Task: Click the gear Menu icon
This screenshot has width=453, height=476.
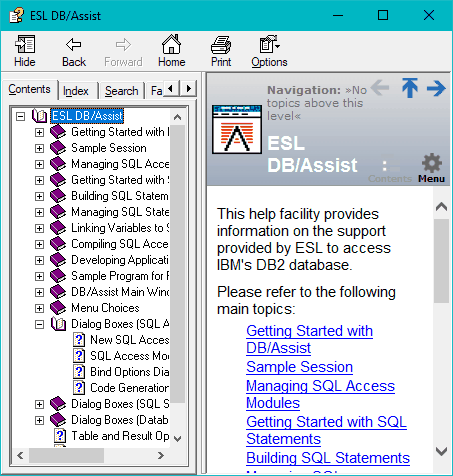Action: tap(432, 163)
